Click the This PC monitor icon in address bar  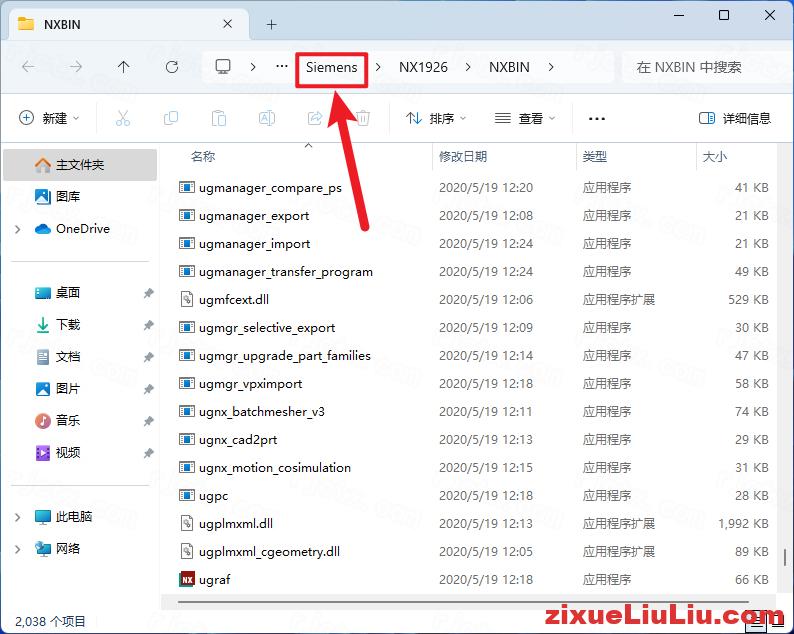point(223,67)
